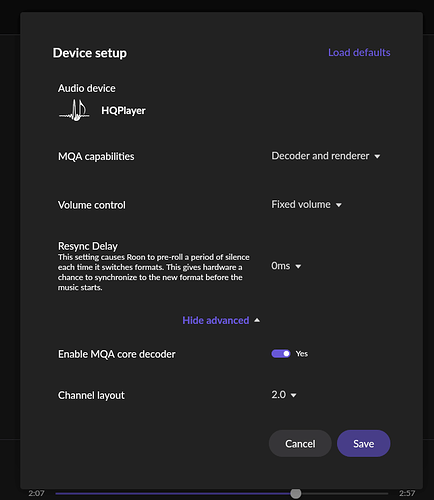
Task: Open the Channel layout 2.0 dropdown
Action: tap(284, 395)
